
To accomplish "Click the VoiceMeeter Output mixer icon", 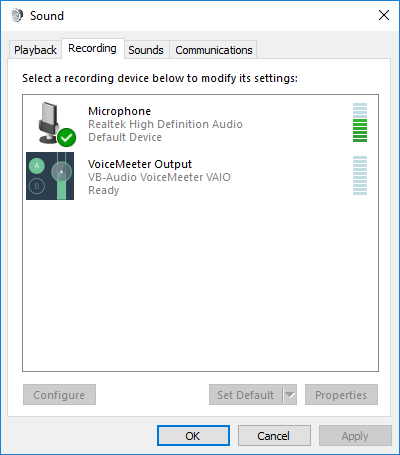I will 50,176.
